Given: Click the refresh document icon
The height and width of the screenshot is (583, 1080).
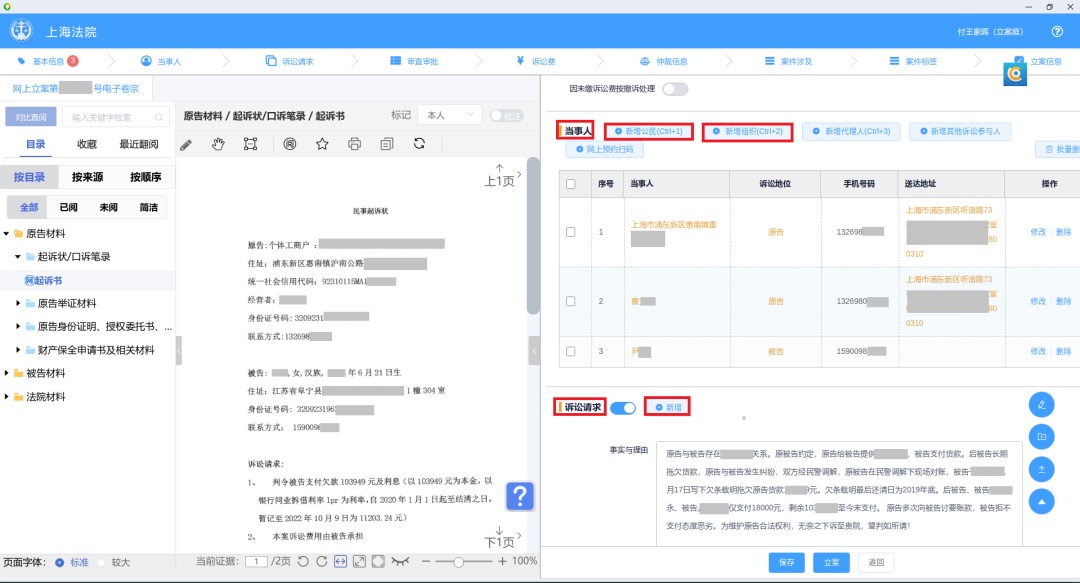Looking at the screenshot, I should (419, 145).
